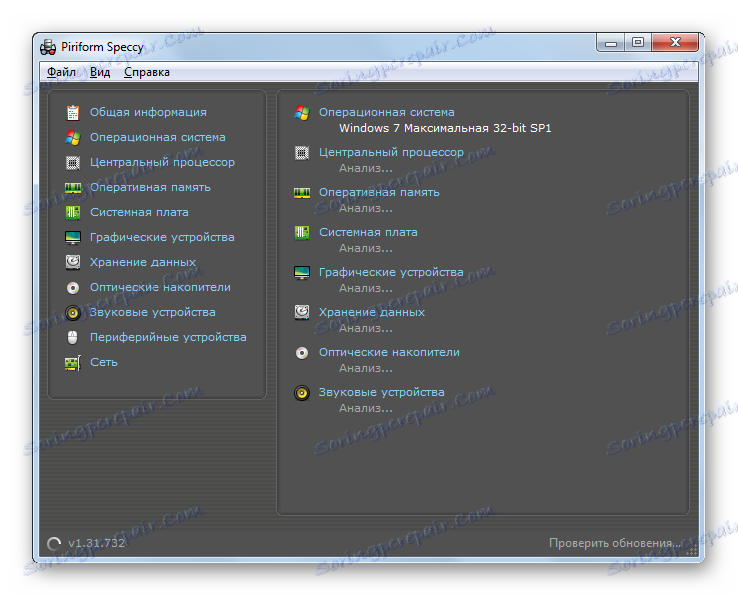
Task: Click the Windows flag icon in summary panel
Action: (x=302, y=113)
